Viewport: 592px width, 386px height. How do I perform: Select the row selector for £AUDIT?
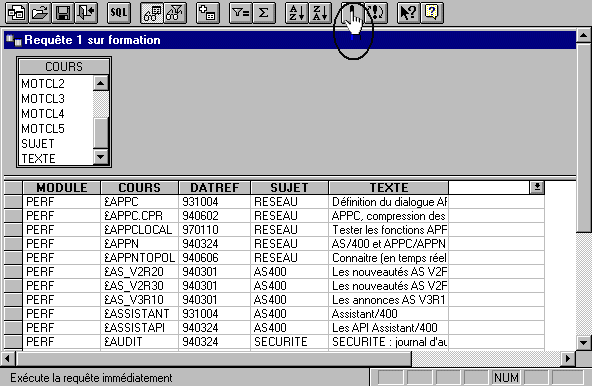[13, 341]
